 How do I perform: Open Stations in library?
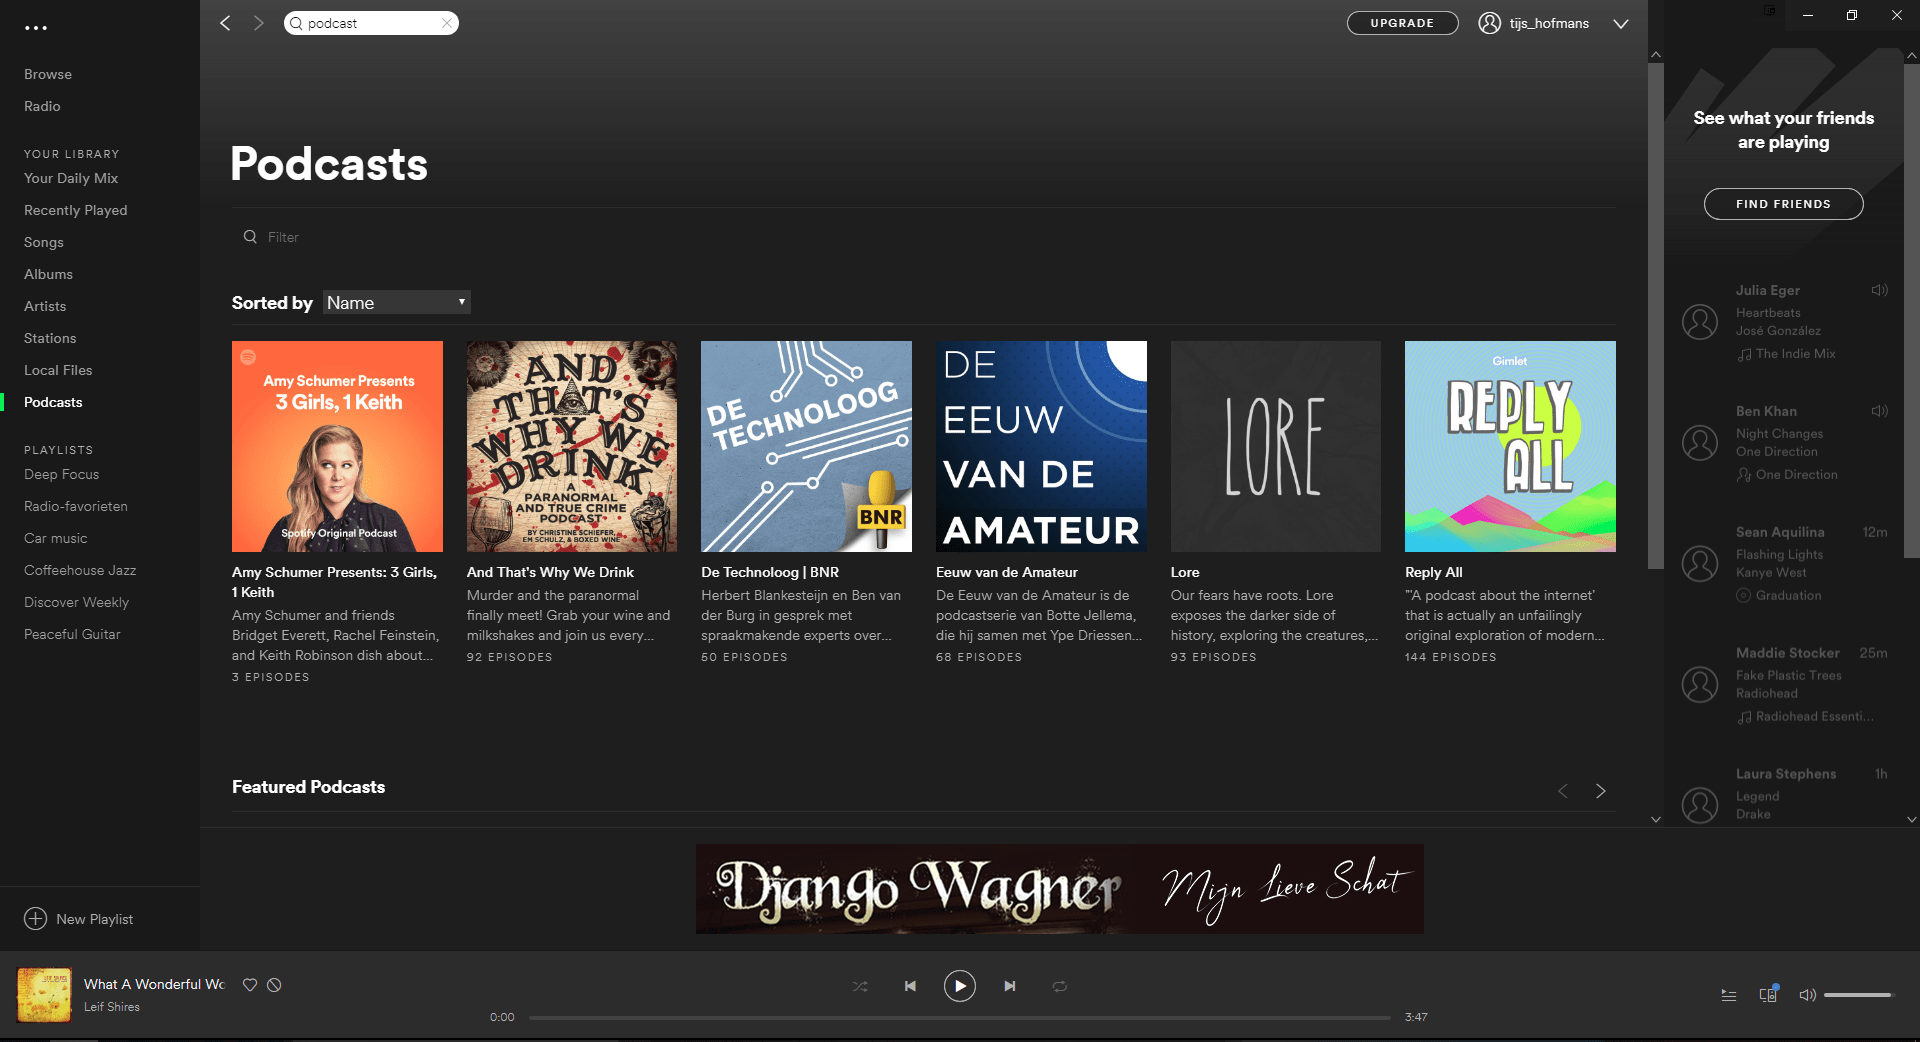[x=50, y=338]
